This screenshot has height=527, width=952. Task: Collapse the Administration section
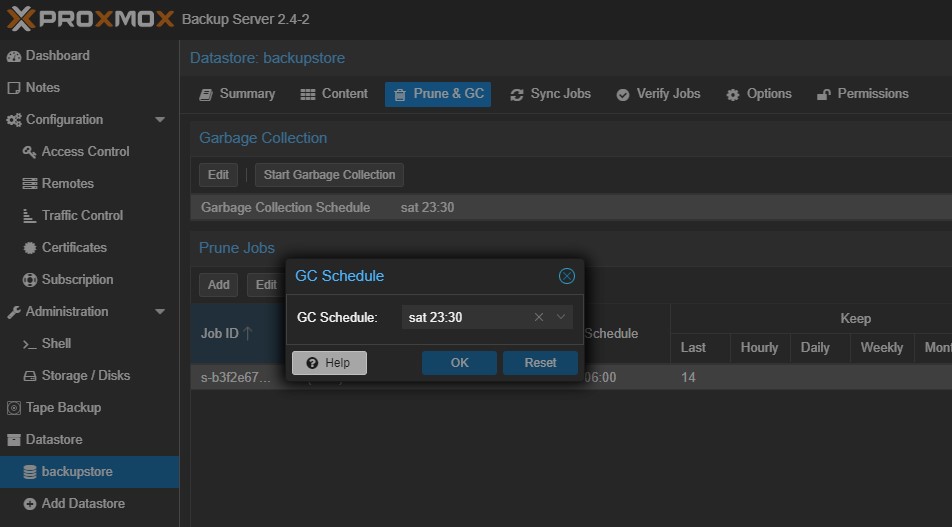[x=160, y=312]
